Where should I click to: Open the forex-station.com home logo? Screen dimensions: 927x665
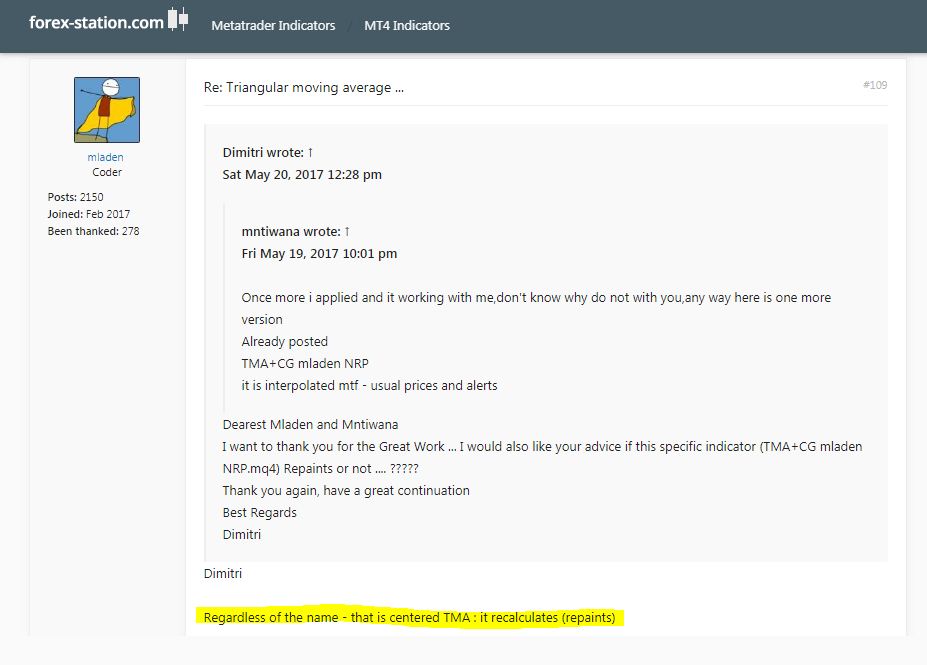point(108,21)
